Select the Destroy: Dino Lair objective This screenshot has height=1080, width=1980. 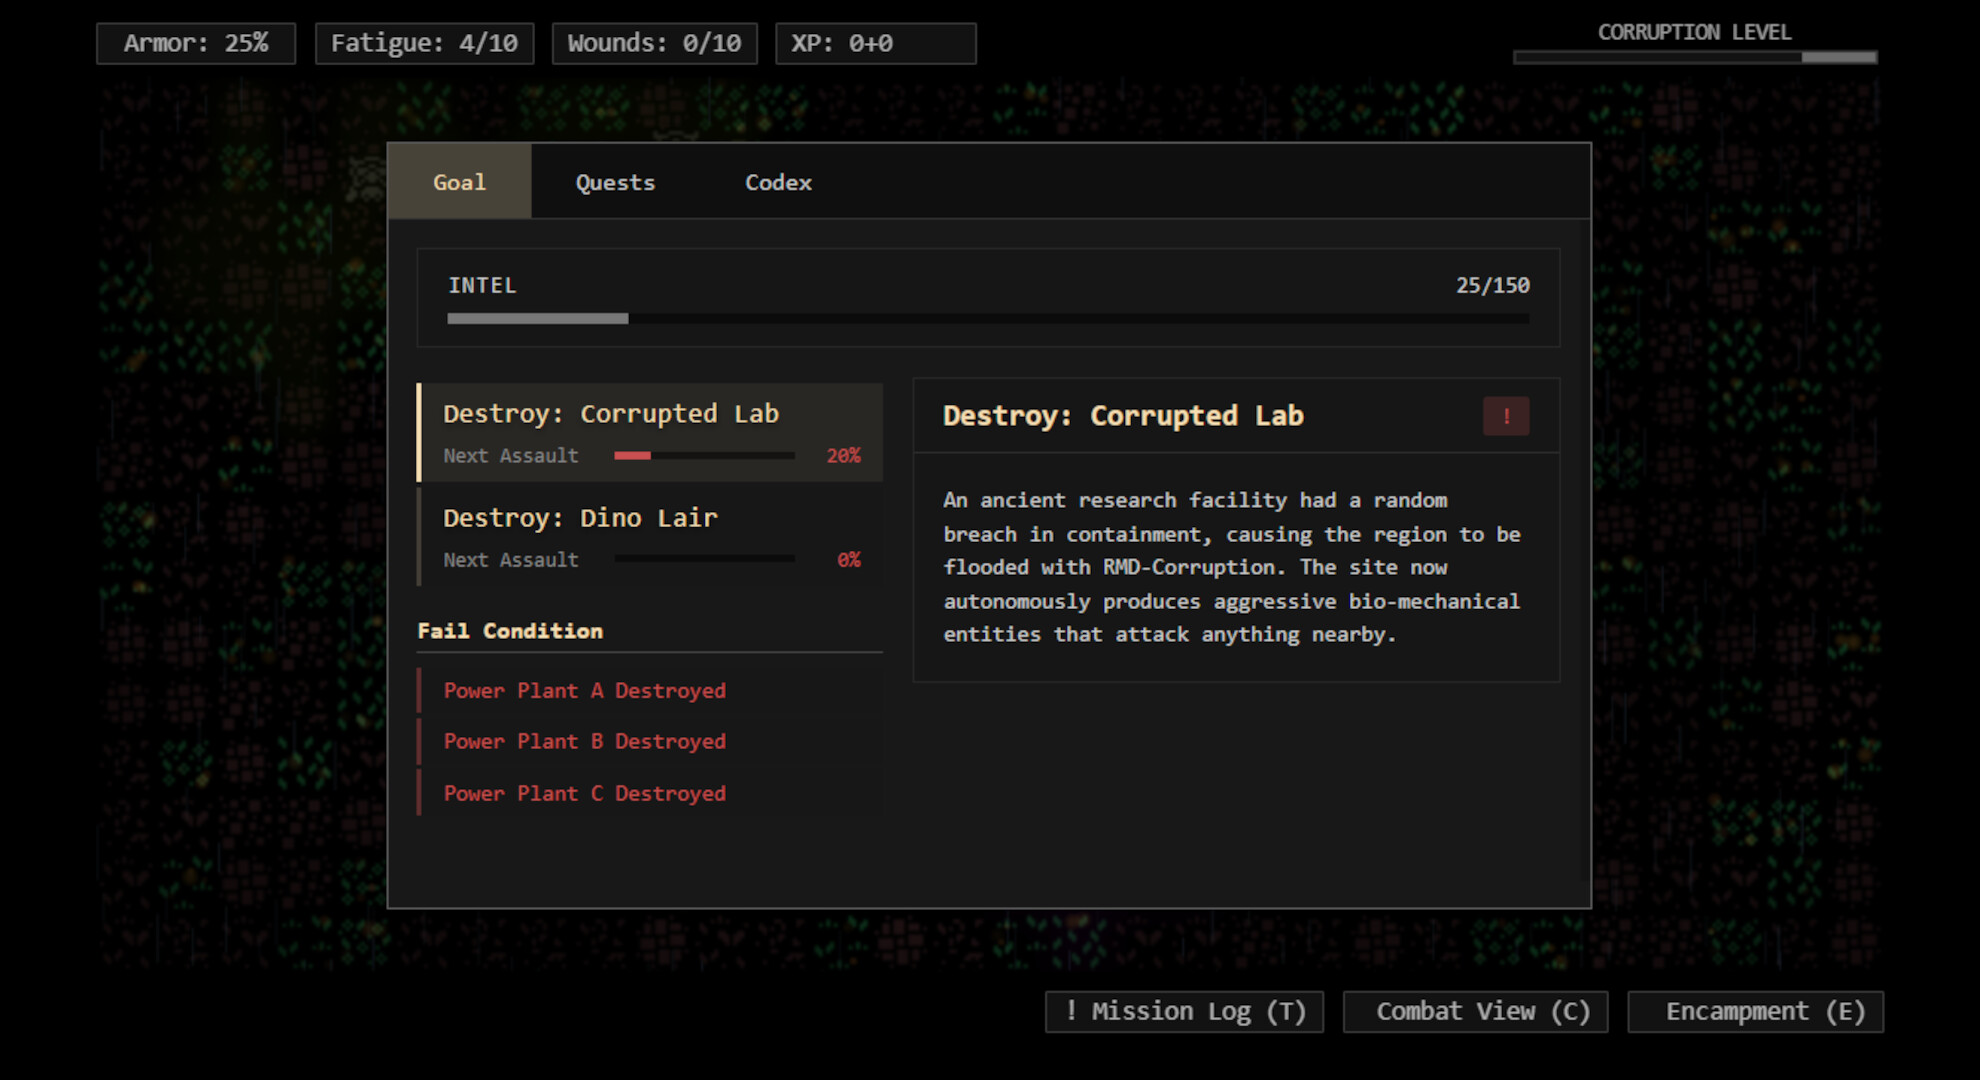click(650, 536)
